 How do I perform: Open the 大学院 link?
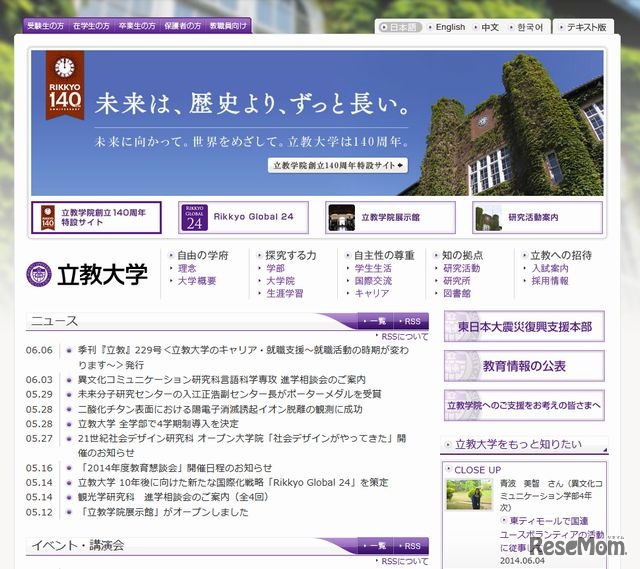(x=280, y=281)
